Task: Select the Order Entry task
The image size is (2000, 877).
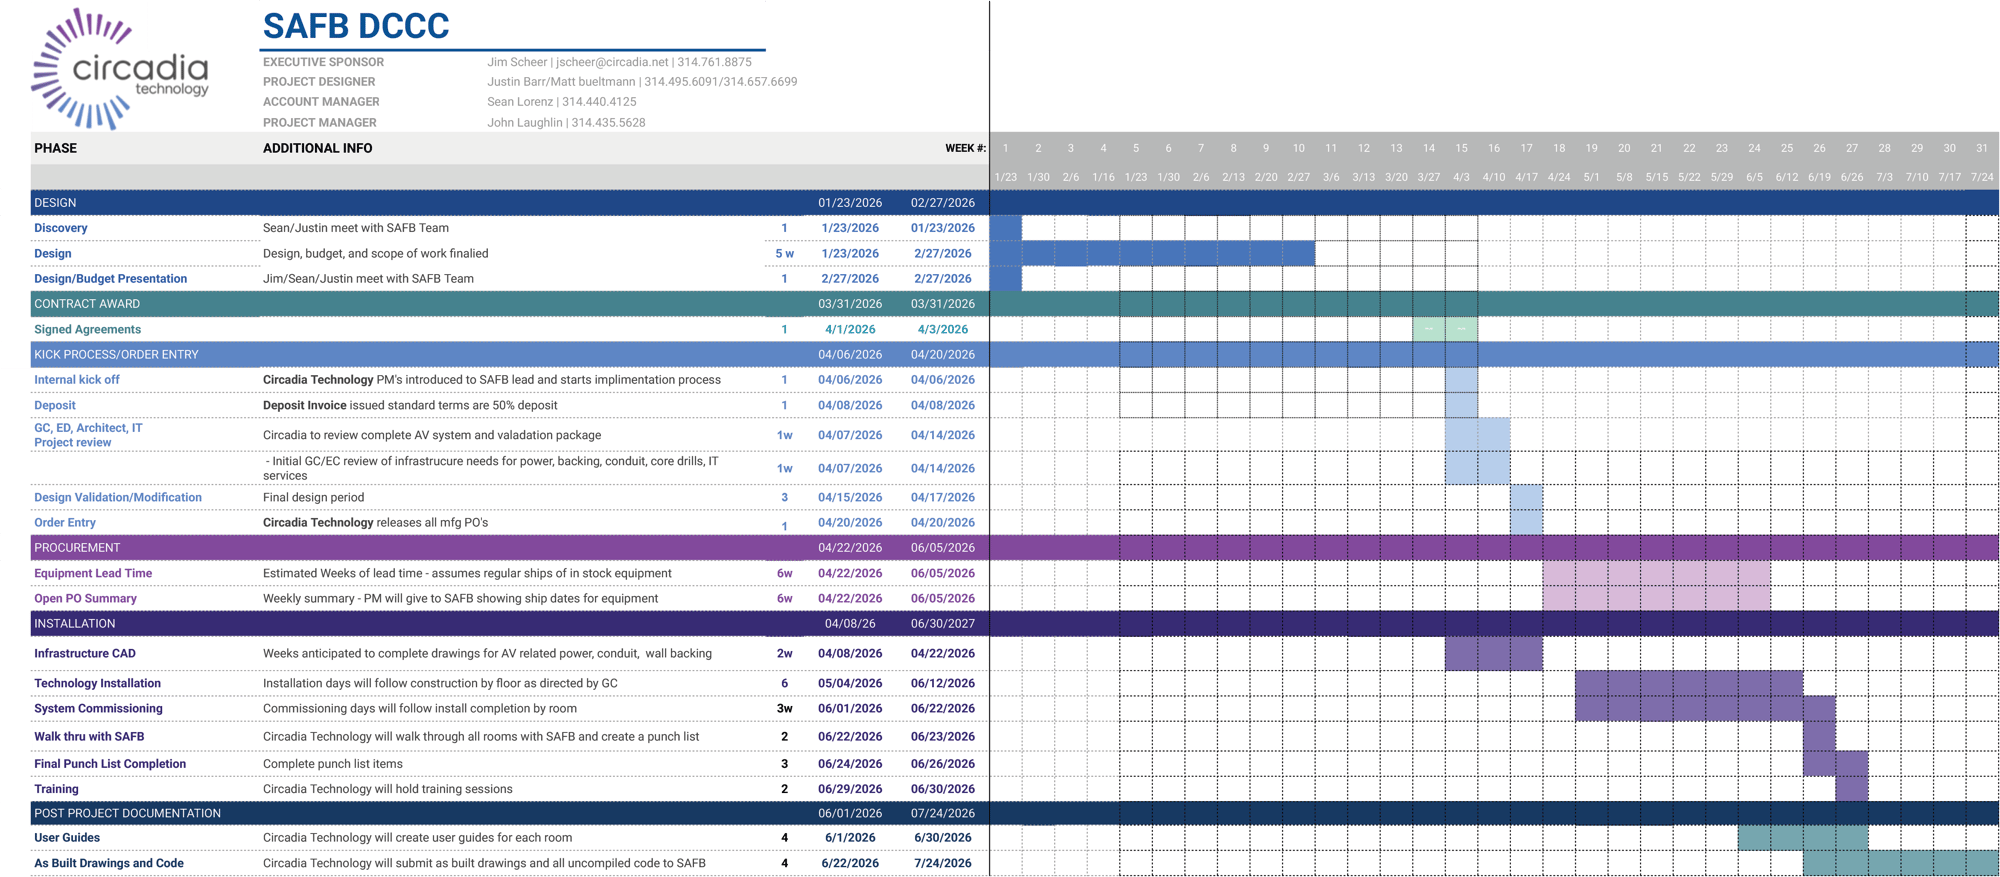Action: (x=65, y=523)
